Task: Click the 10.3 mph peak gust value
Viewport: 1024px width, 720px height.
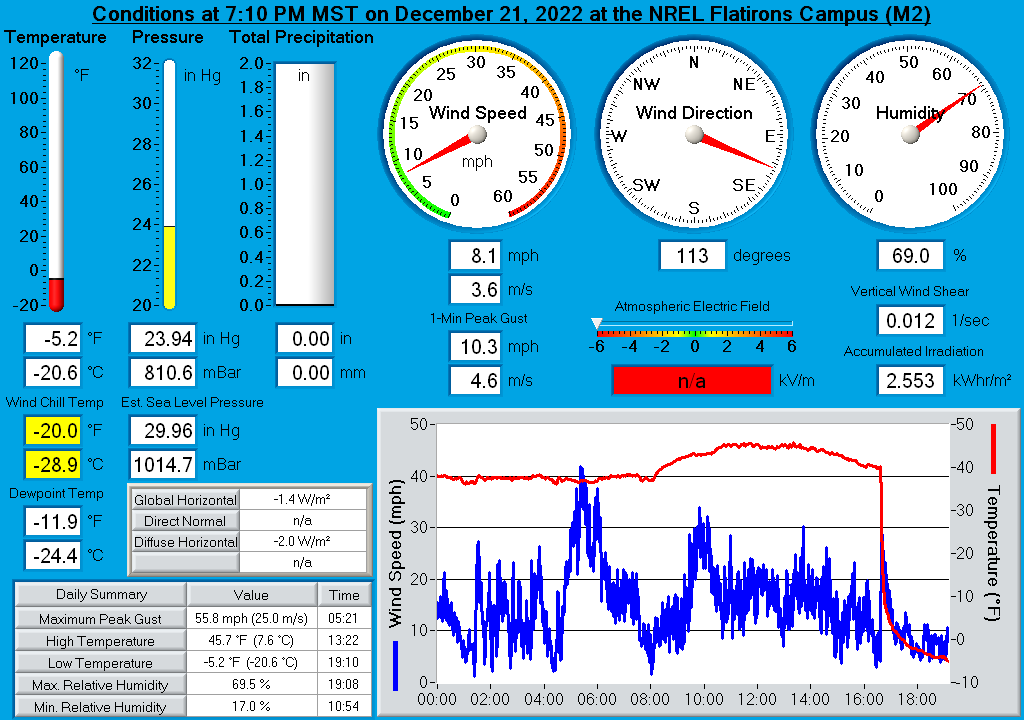Action: click(x=475, y=346)
